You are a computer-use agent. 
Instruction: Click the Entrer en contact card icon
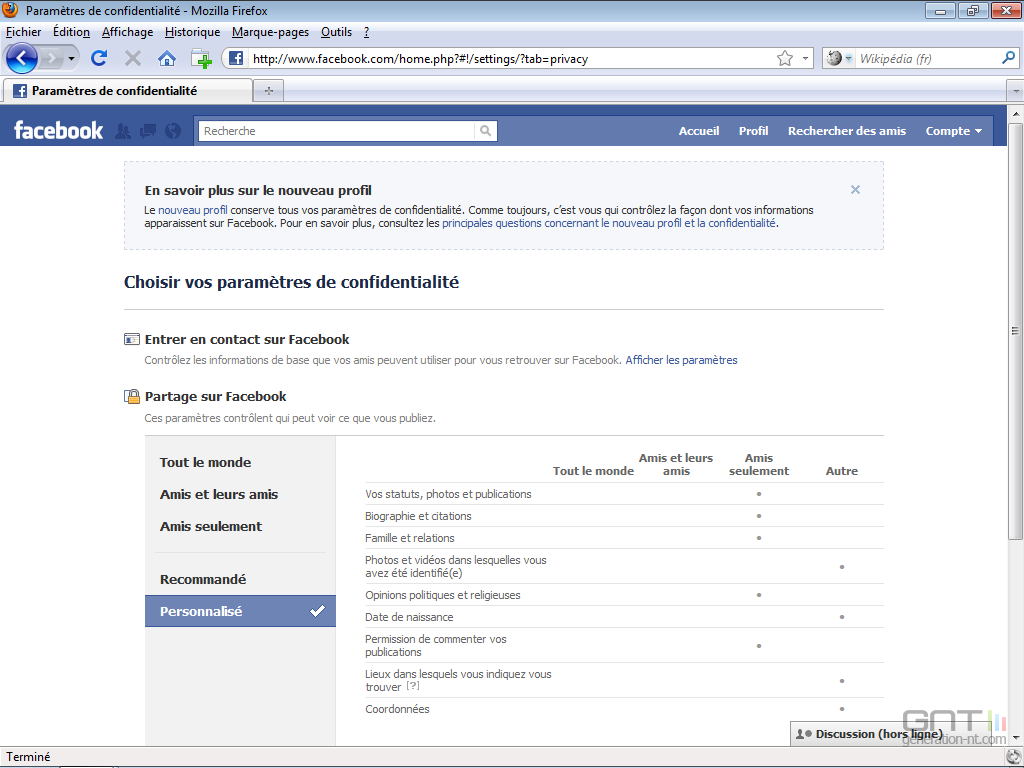pos(131,340)
